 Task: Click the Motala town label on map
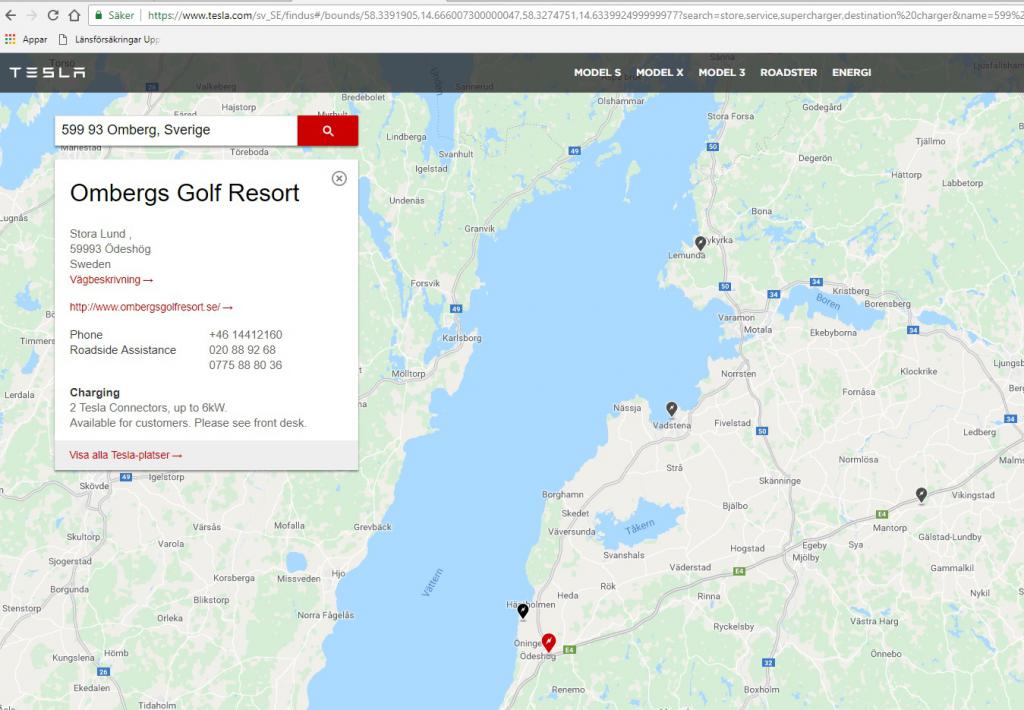pyautogui.click(x=758, y=330)
